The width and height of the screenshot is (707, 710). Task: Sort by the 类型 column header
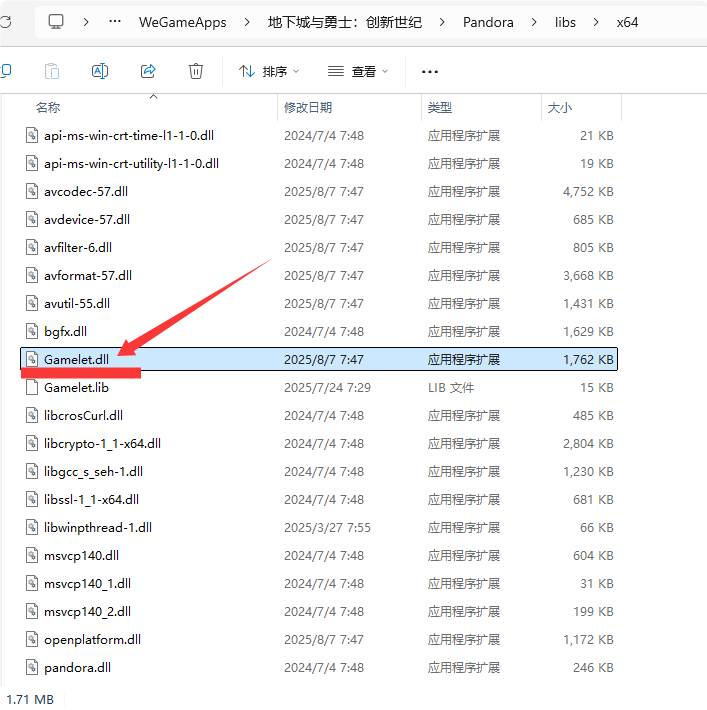(x=440, y=108)
